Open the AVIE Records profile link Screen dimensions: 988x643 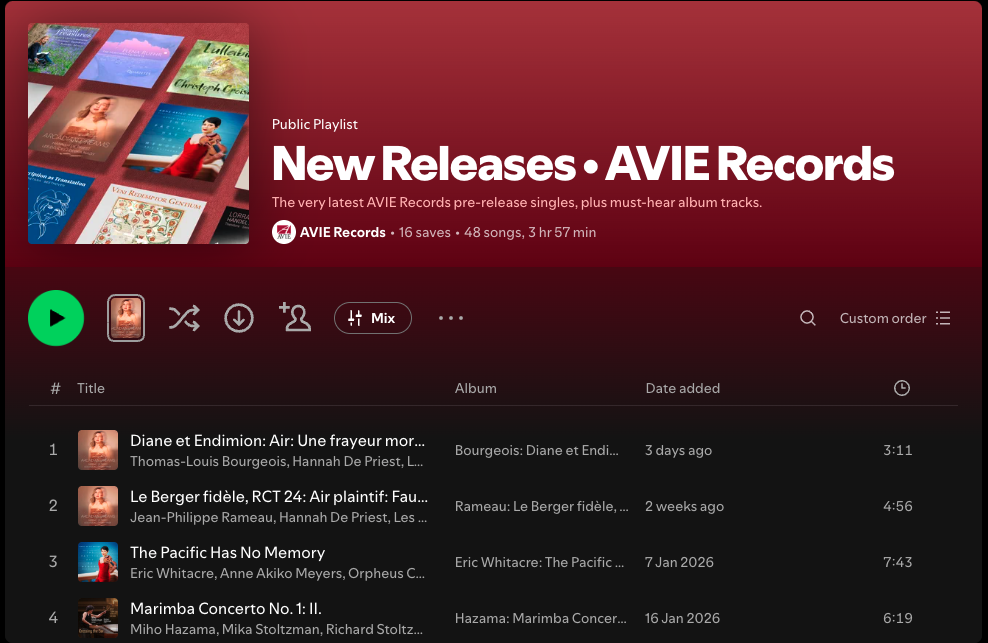tap(342, 232)
